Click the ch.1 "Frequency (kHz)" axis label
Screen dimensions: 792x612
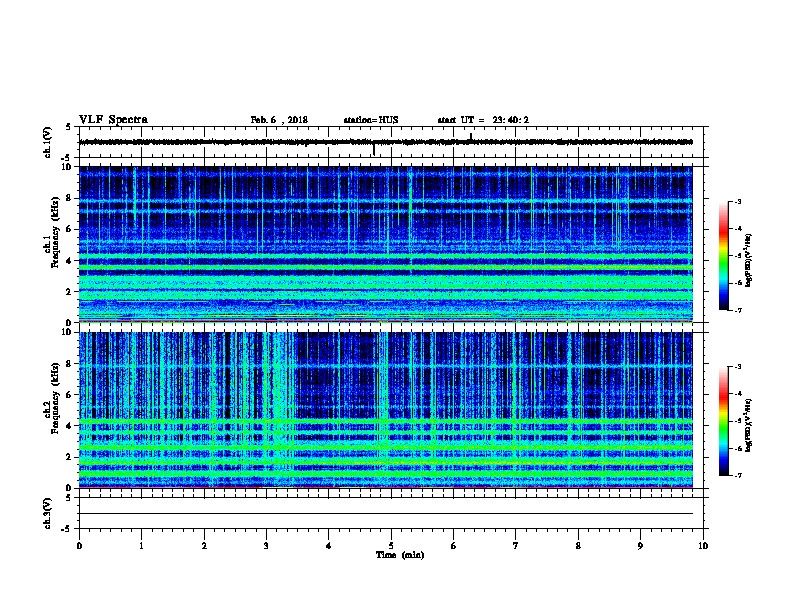[55, 232]
